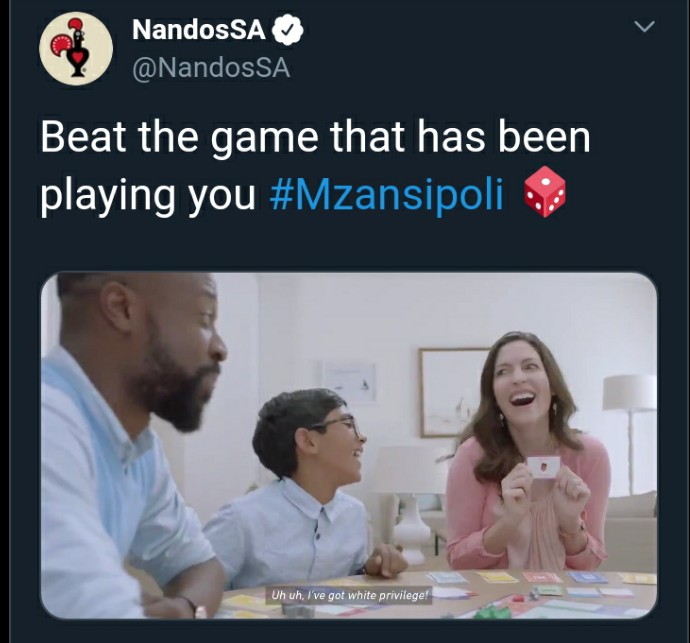Open the #Mzansipoli hashtag

386,194
